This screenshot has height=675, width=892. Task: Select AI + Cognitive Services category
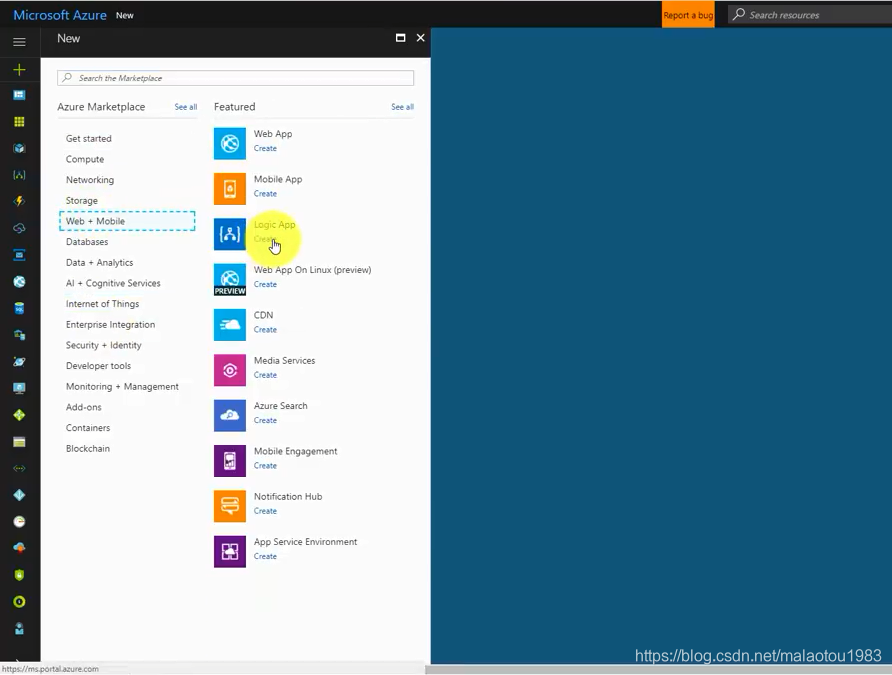[x=113, y=283]
